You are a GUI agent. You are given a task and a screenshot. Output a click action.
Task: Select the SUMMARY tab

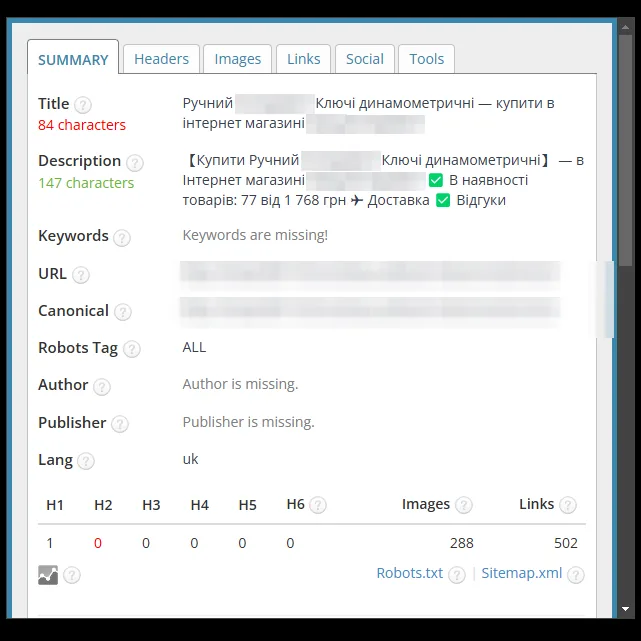[x=73, y=58]
